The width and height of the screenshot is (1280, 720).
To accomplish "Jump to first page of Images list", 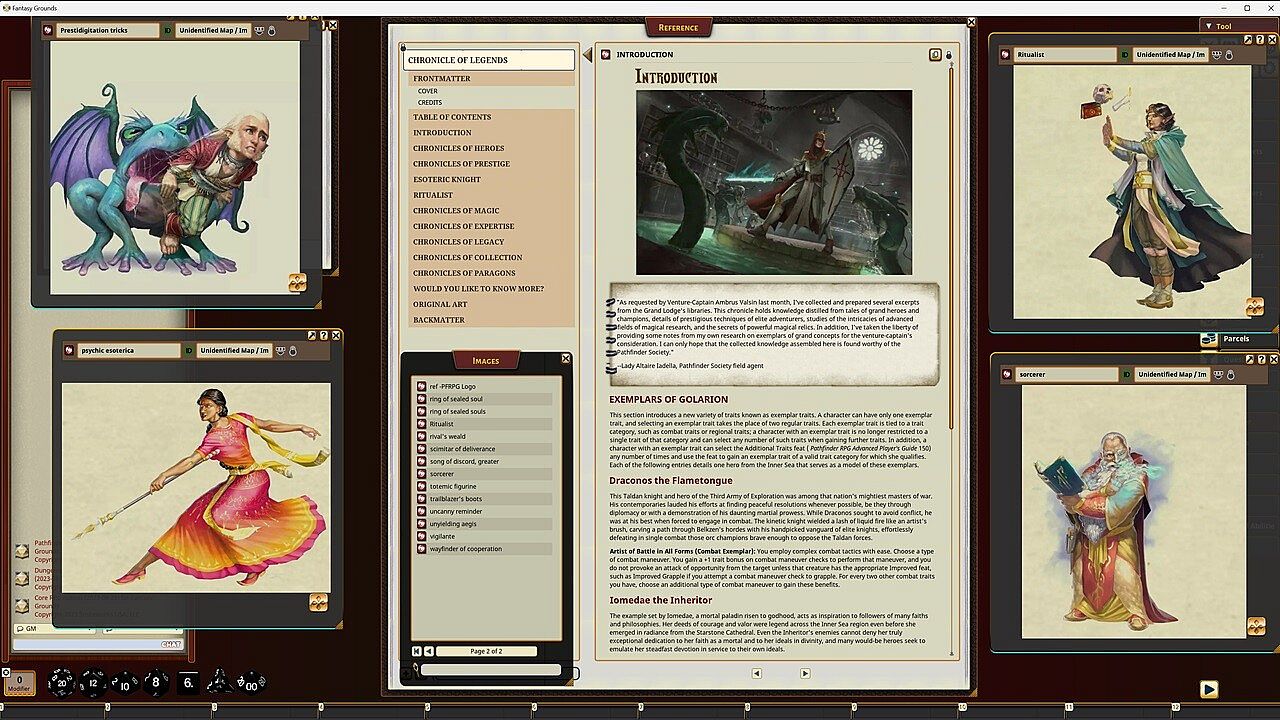I will click(417, 651).
